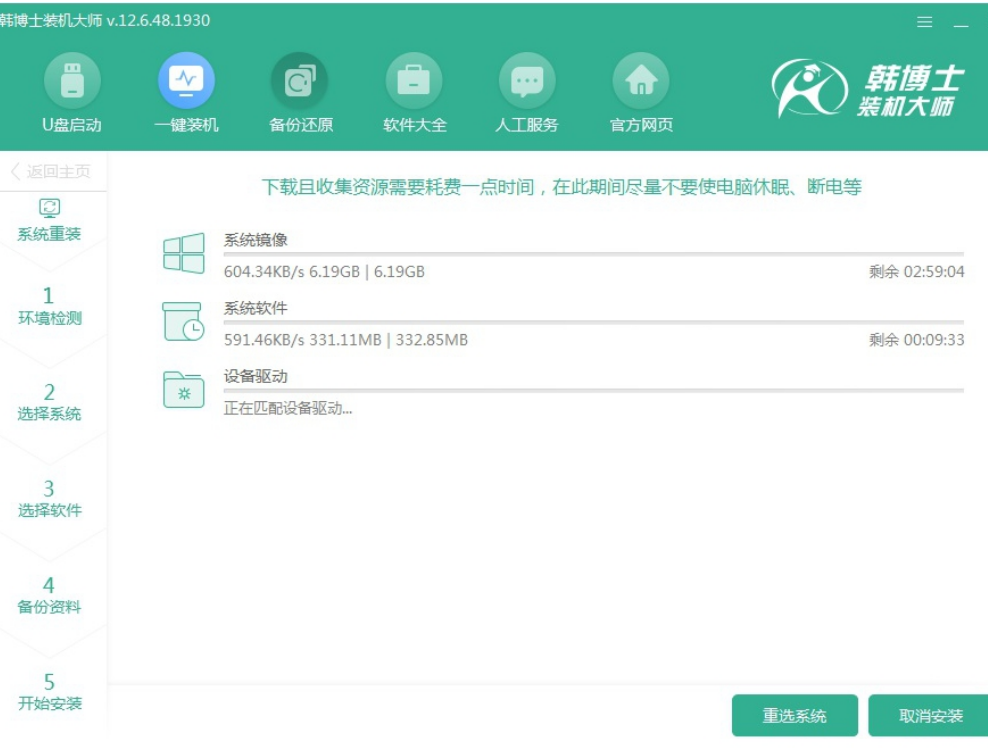Open the U盘启动 USB boot icon
This screenshot has width=988, height=751.
pos(72,82)
